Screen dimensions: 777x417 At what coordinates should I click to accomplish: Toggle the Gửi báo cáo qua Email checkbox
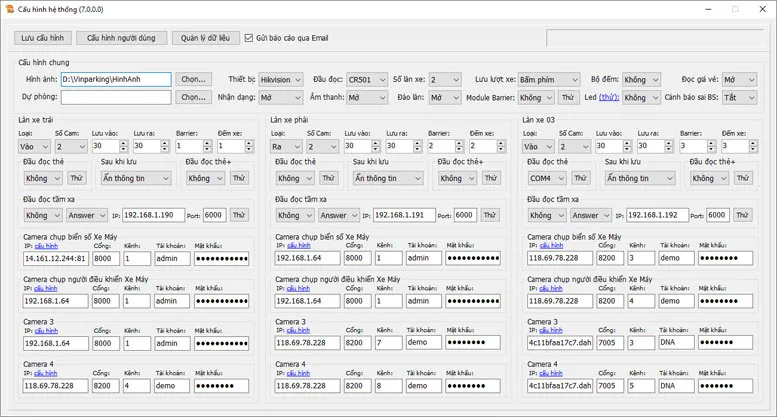click(x=250, y=38)
